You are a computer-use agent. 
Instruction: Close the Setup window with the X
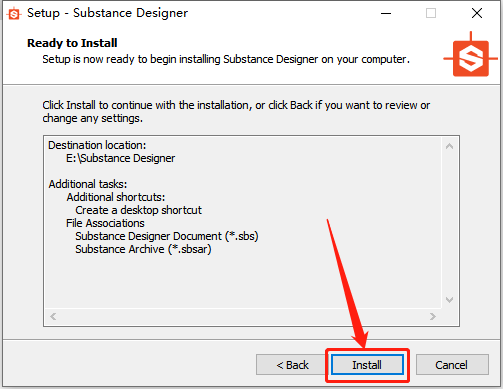click(477, 13)
